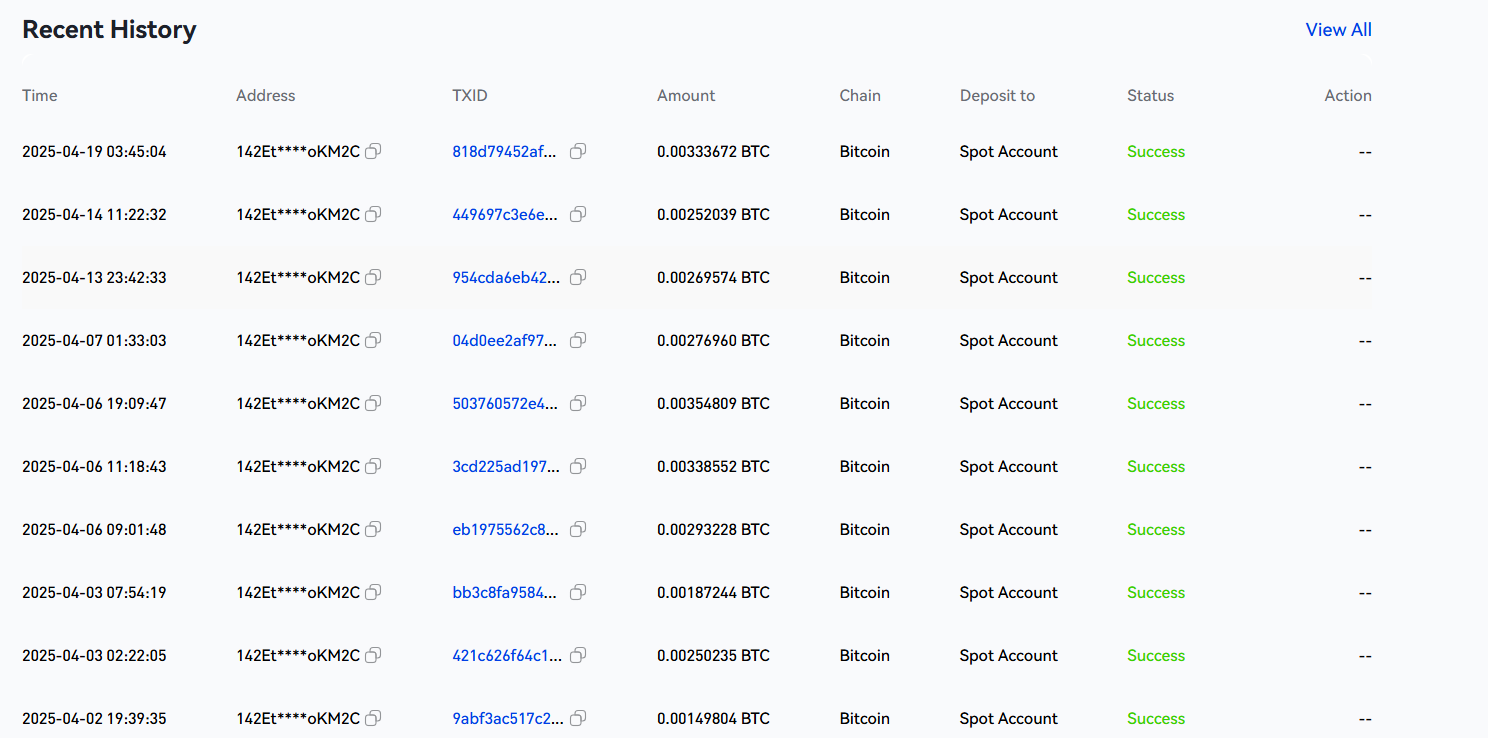Copy TXID 818d79452af using its copy icon
Screen dimensions: 1488x738
(577, 152)
